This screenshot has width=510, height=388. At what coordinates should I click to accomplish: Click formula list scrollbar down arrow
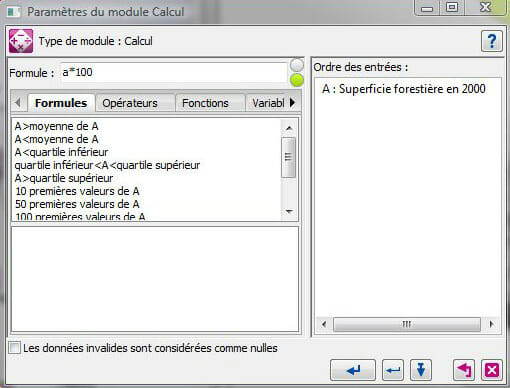coord(289,211)
